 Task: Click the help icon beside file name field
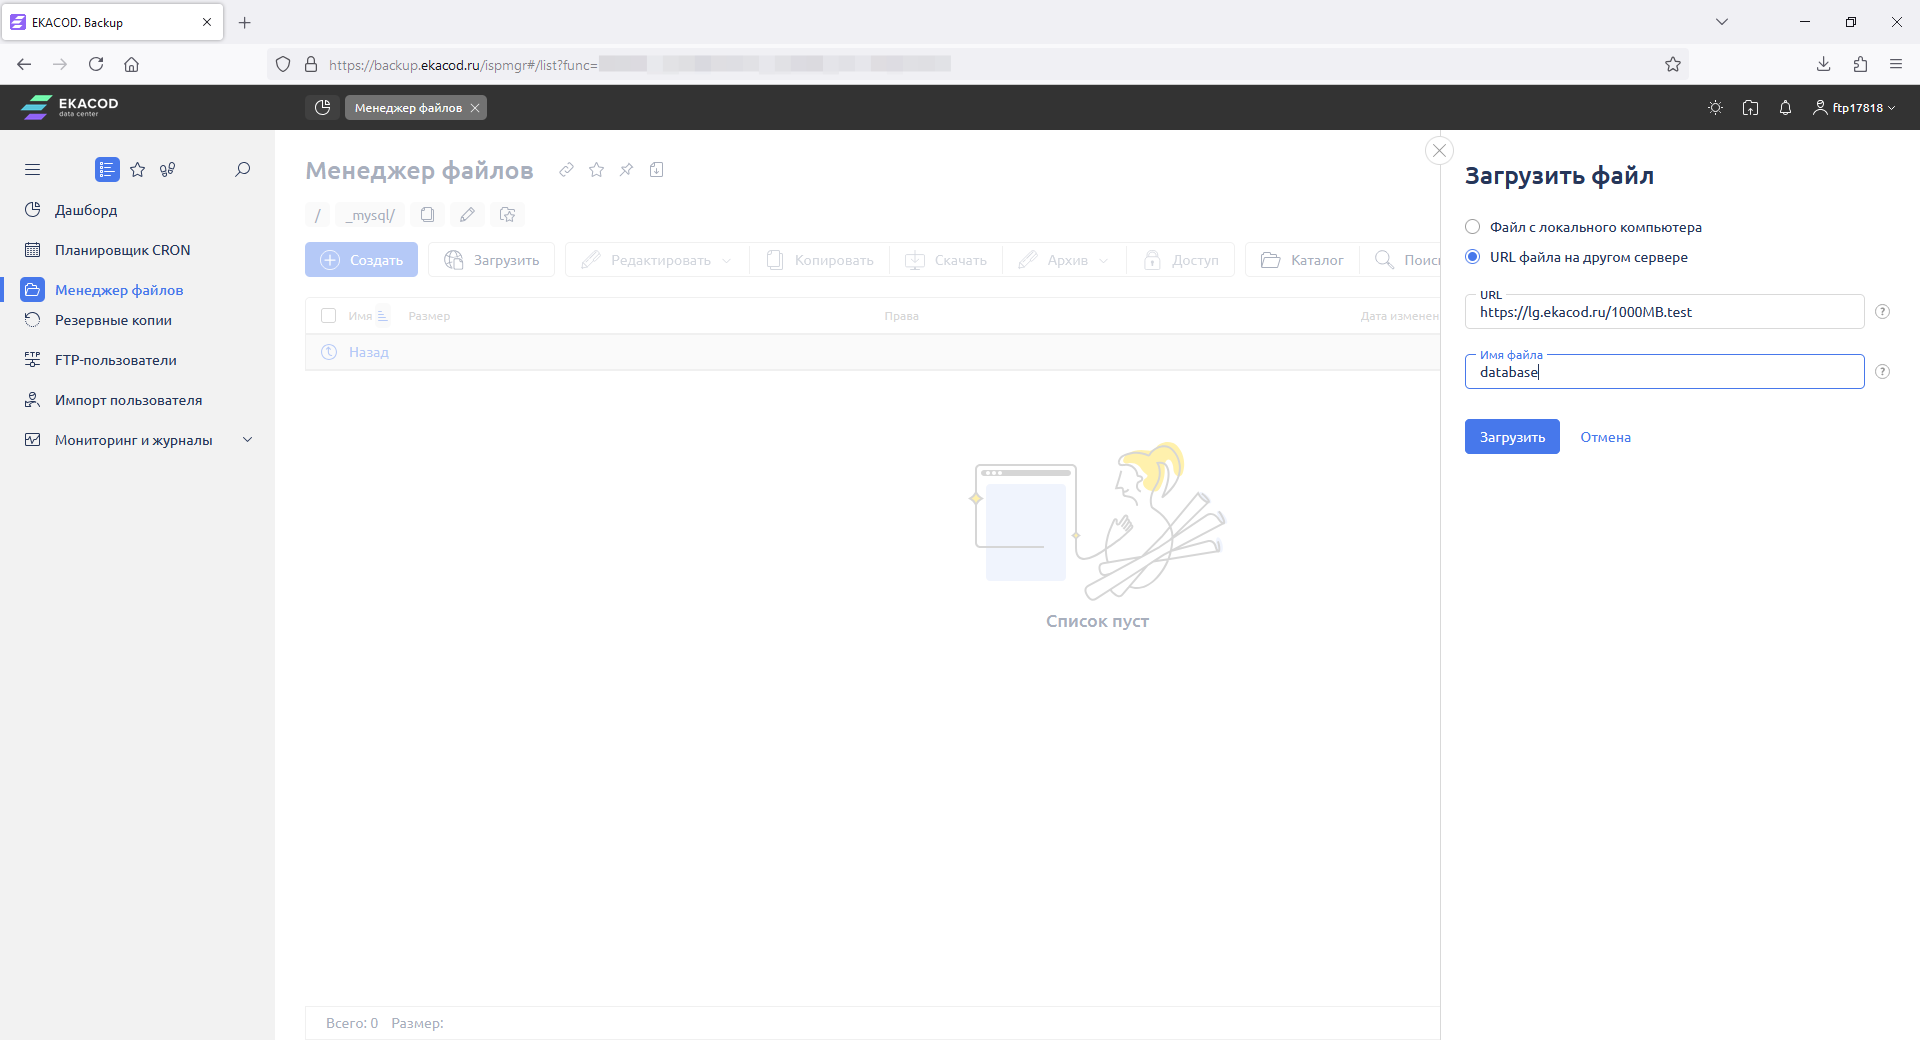click(1882, 372)
